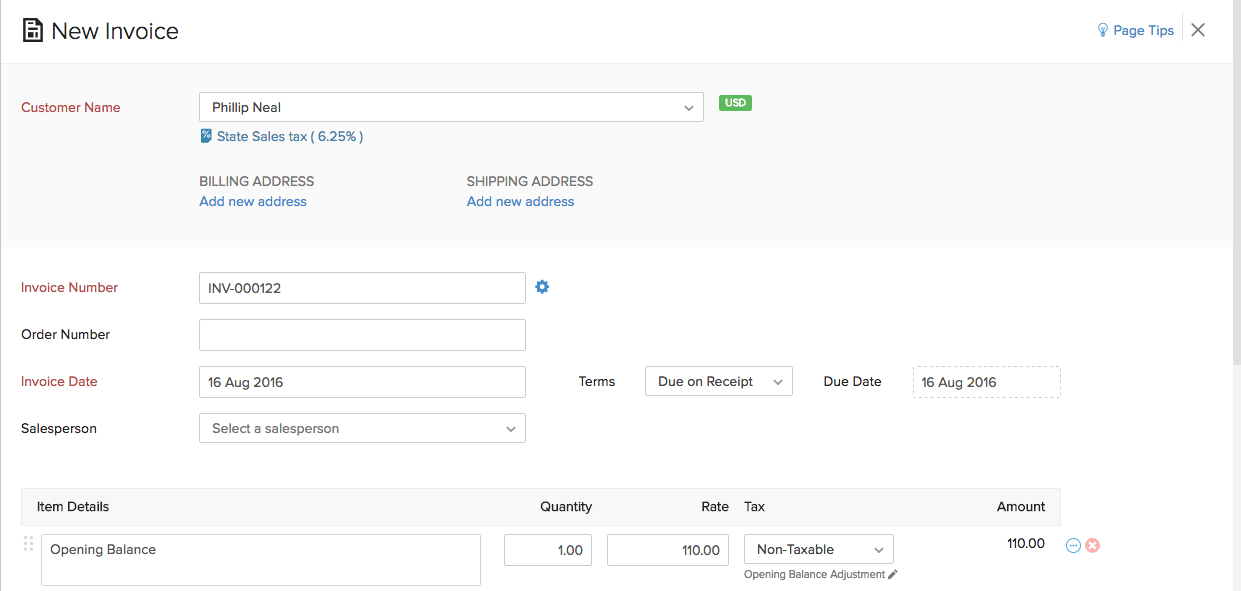Click the red remove line item icon
The height and width of the screenshot is (591, 1241).
tap(1093, 545)
